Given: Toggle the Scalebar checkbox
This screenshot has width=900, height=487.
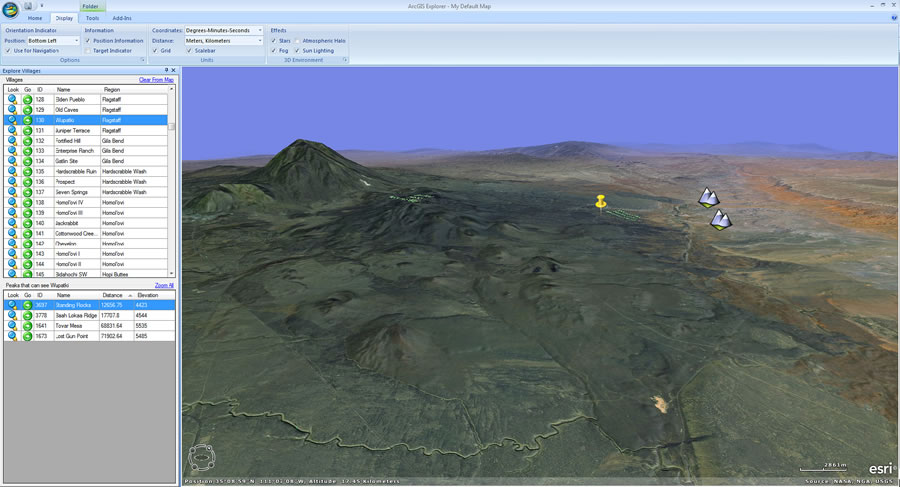Looking at the screenshot, I should click(189, 51).
